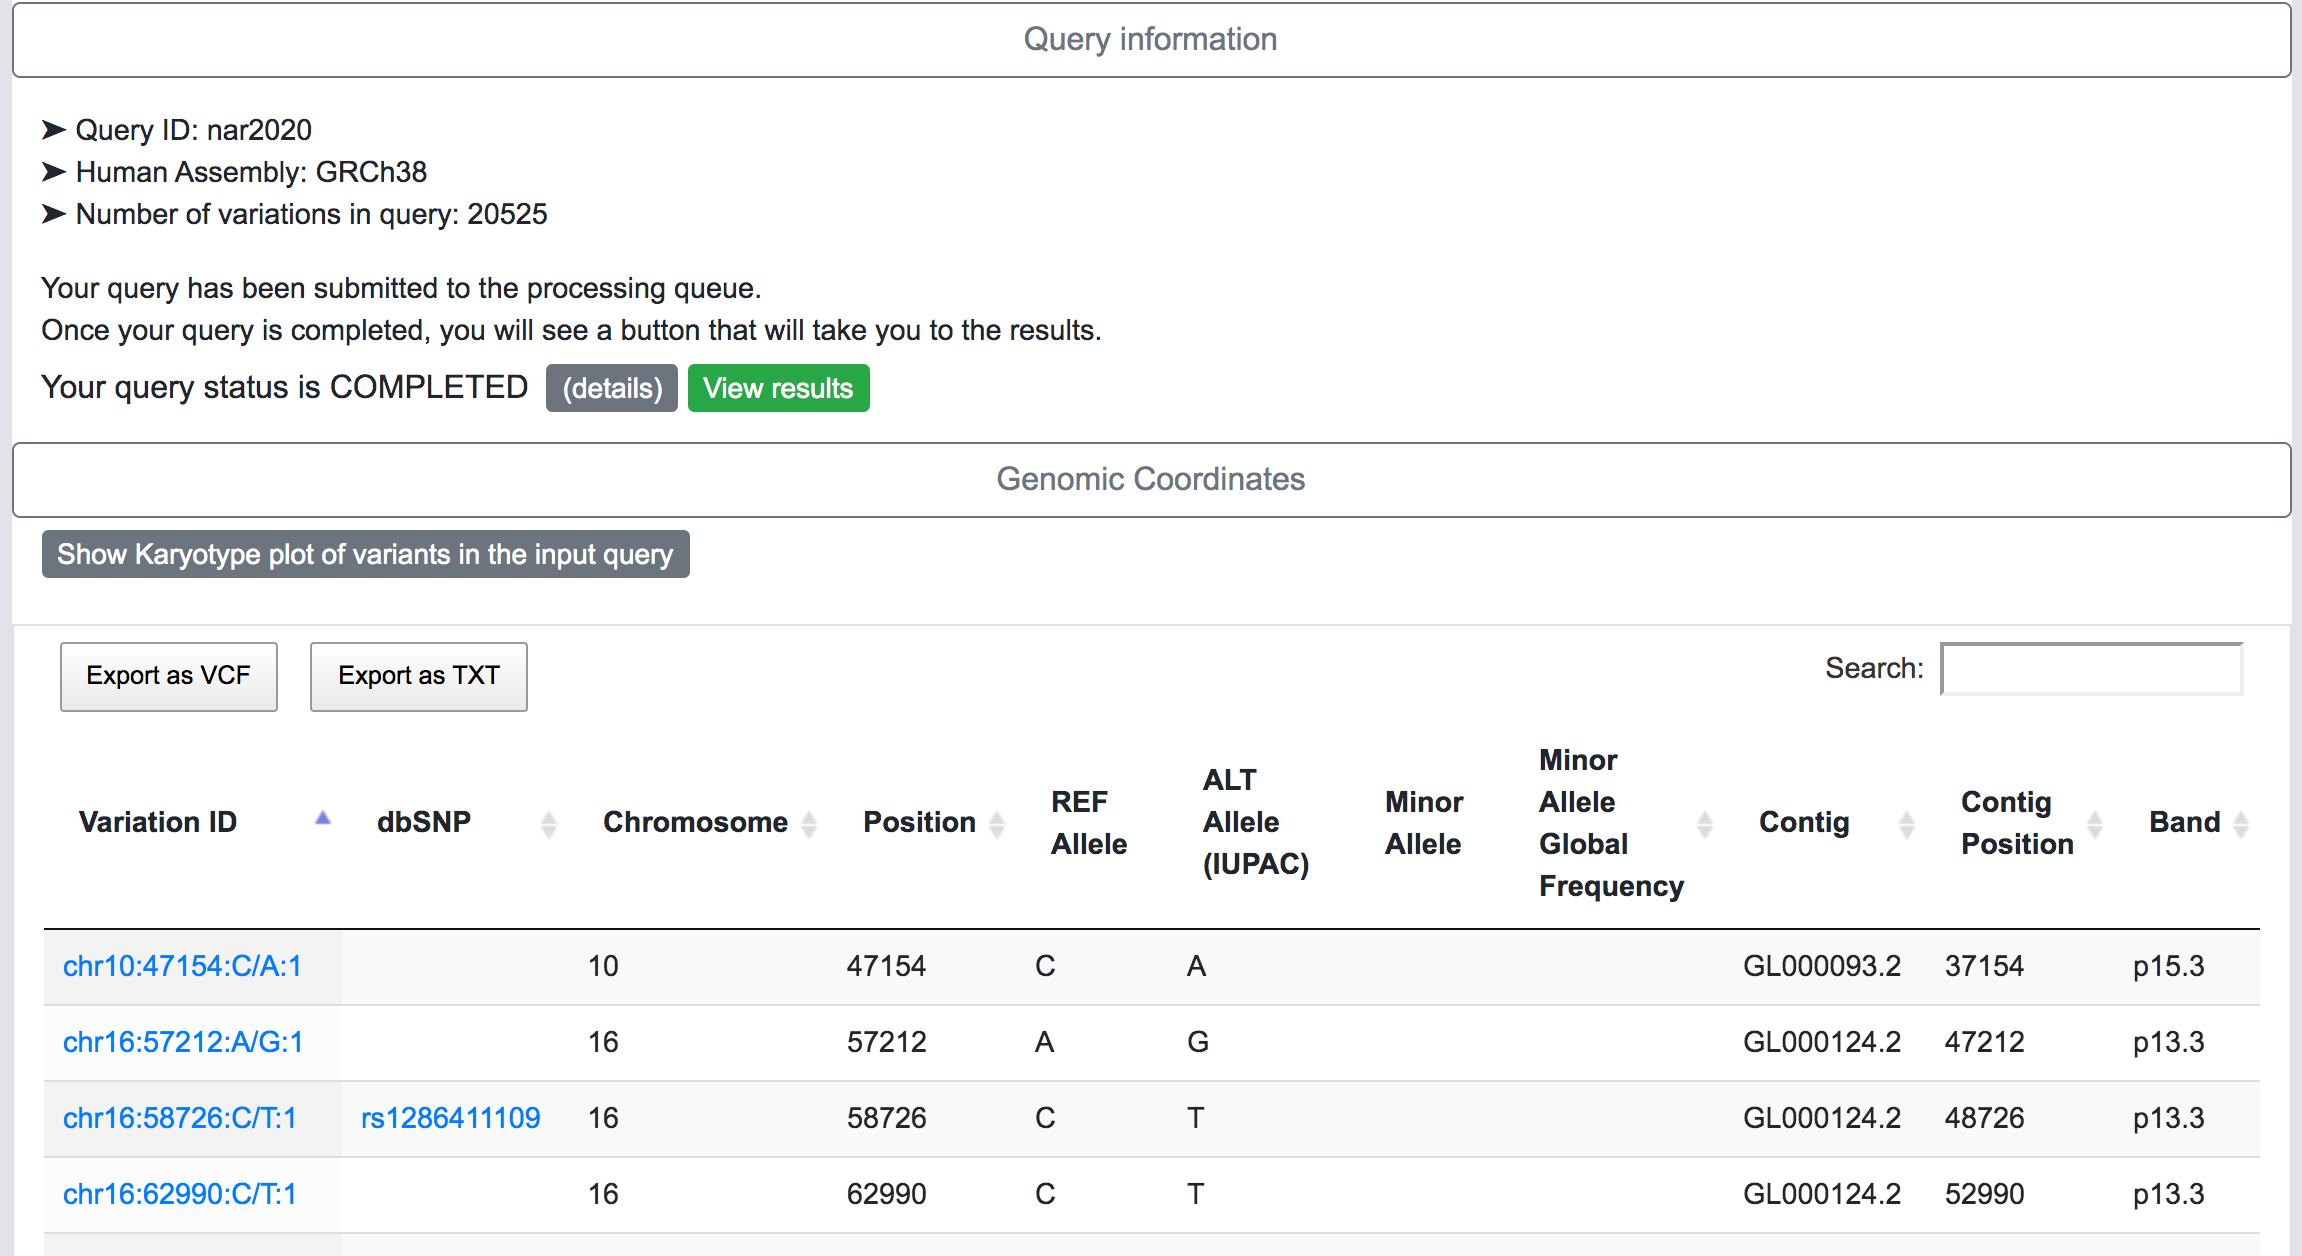Select the Minor Allele column header
The width and height of the screenshot is (2302, 1256).
(1424, 822)
